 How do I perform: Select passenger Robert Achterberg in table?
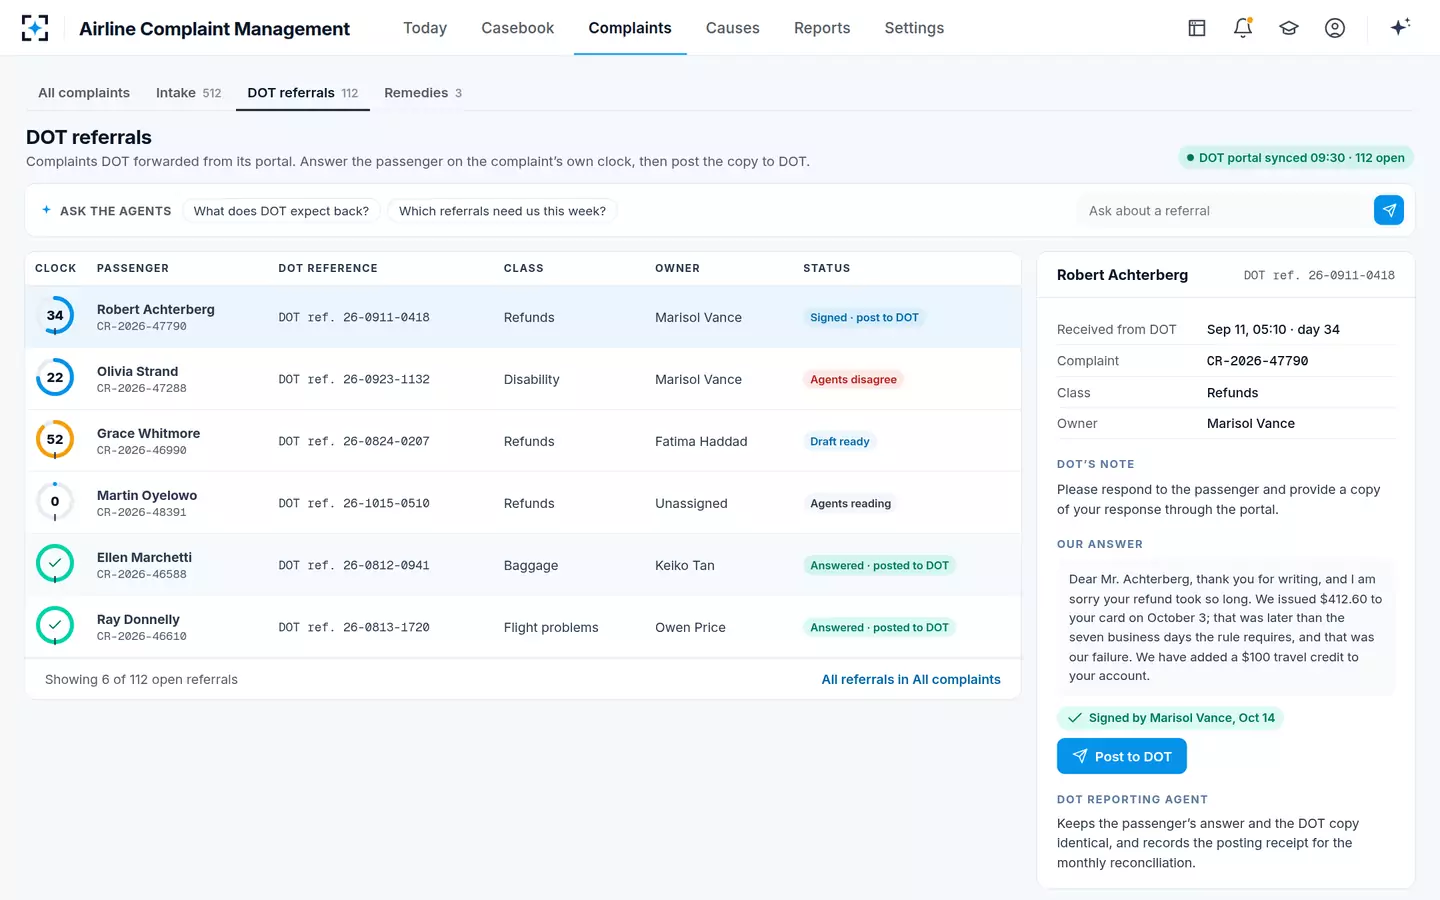(x=156, y=309)
